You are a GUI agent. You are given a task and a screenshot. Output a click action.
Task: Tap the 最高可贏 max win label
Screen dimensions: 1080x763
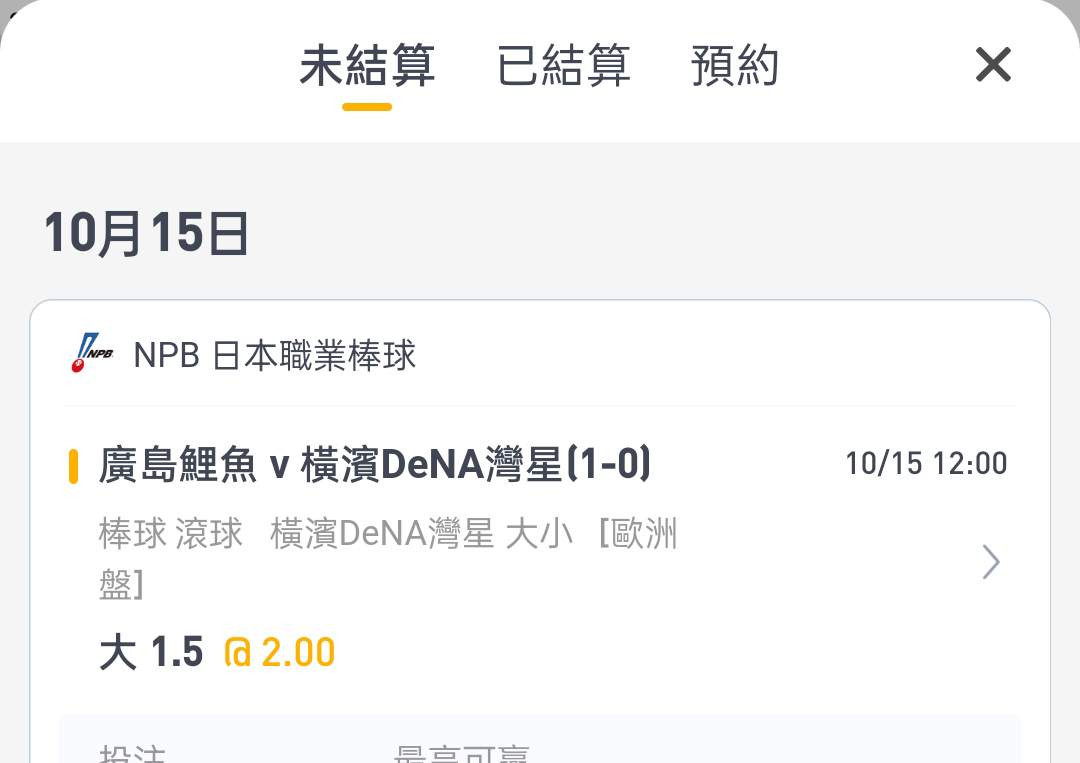tap(461, 752)
